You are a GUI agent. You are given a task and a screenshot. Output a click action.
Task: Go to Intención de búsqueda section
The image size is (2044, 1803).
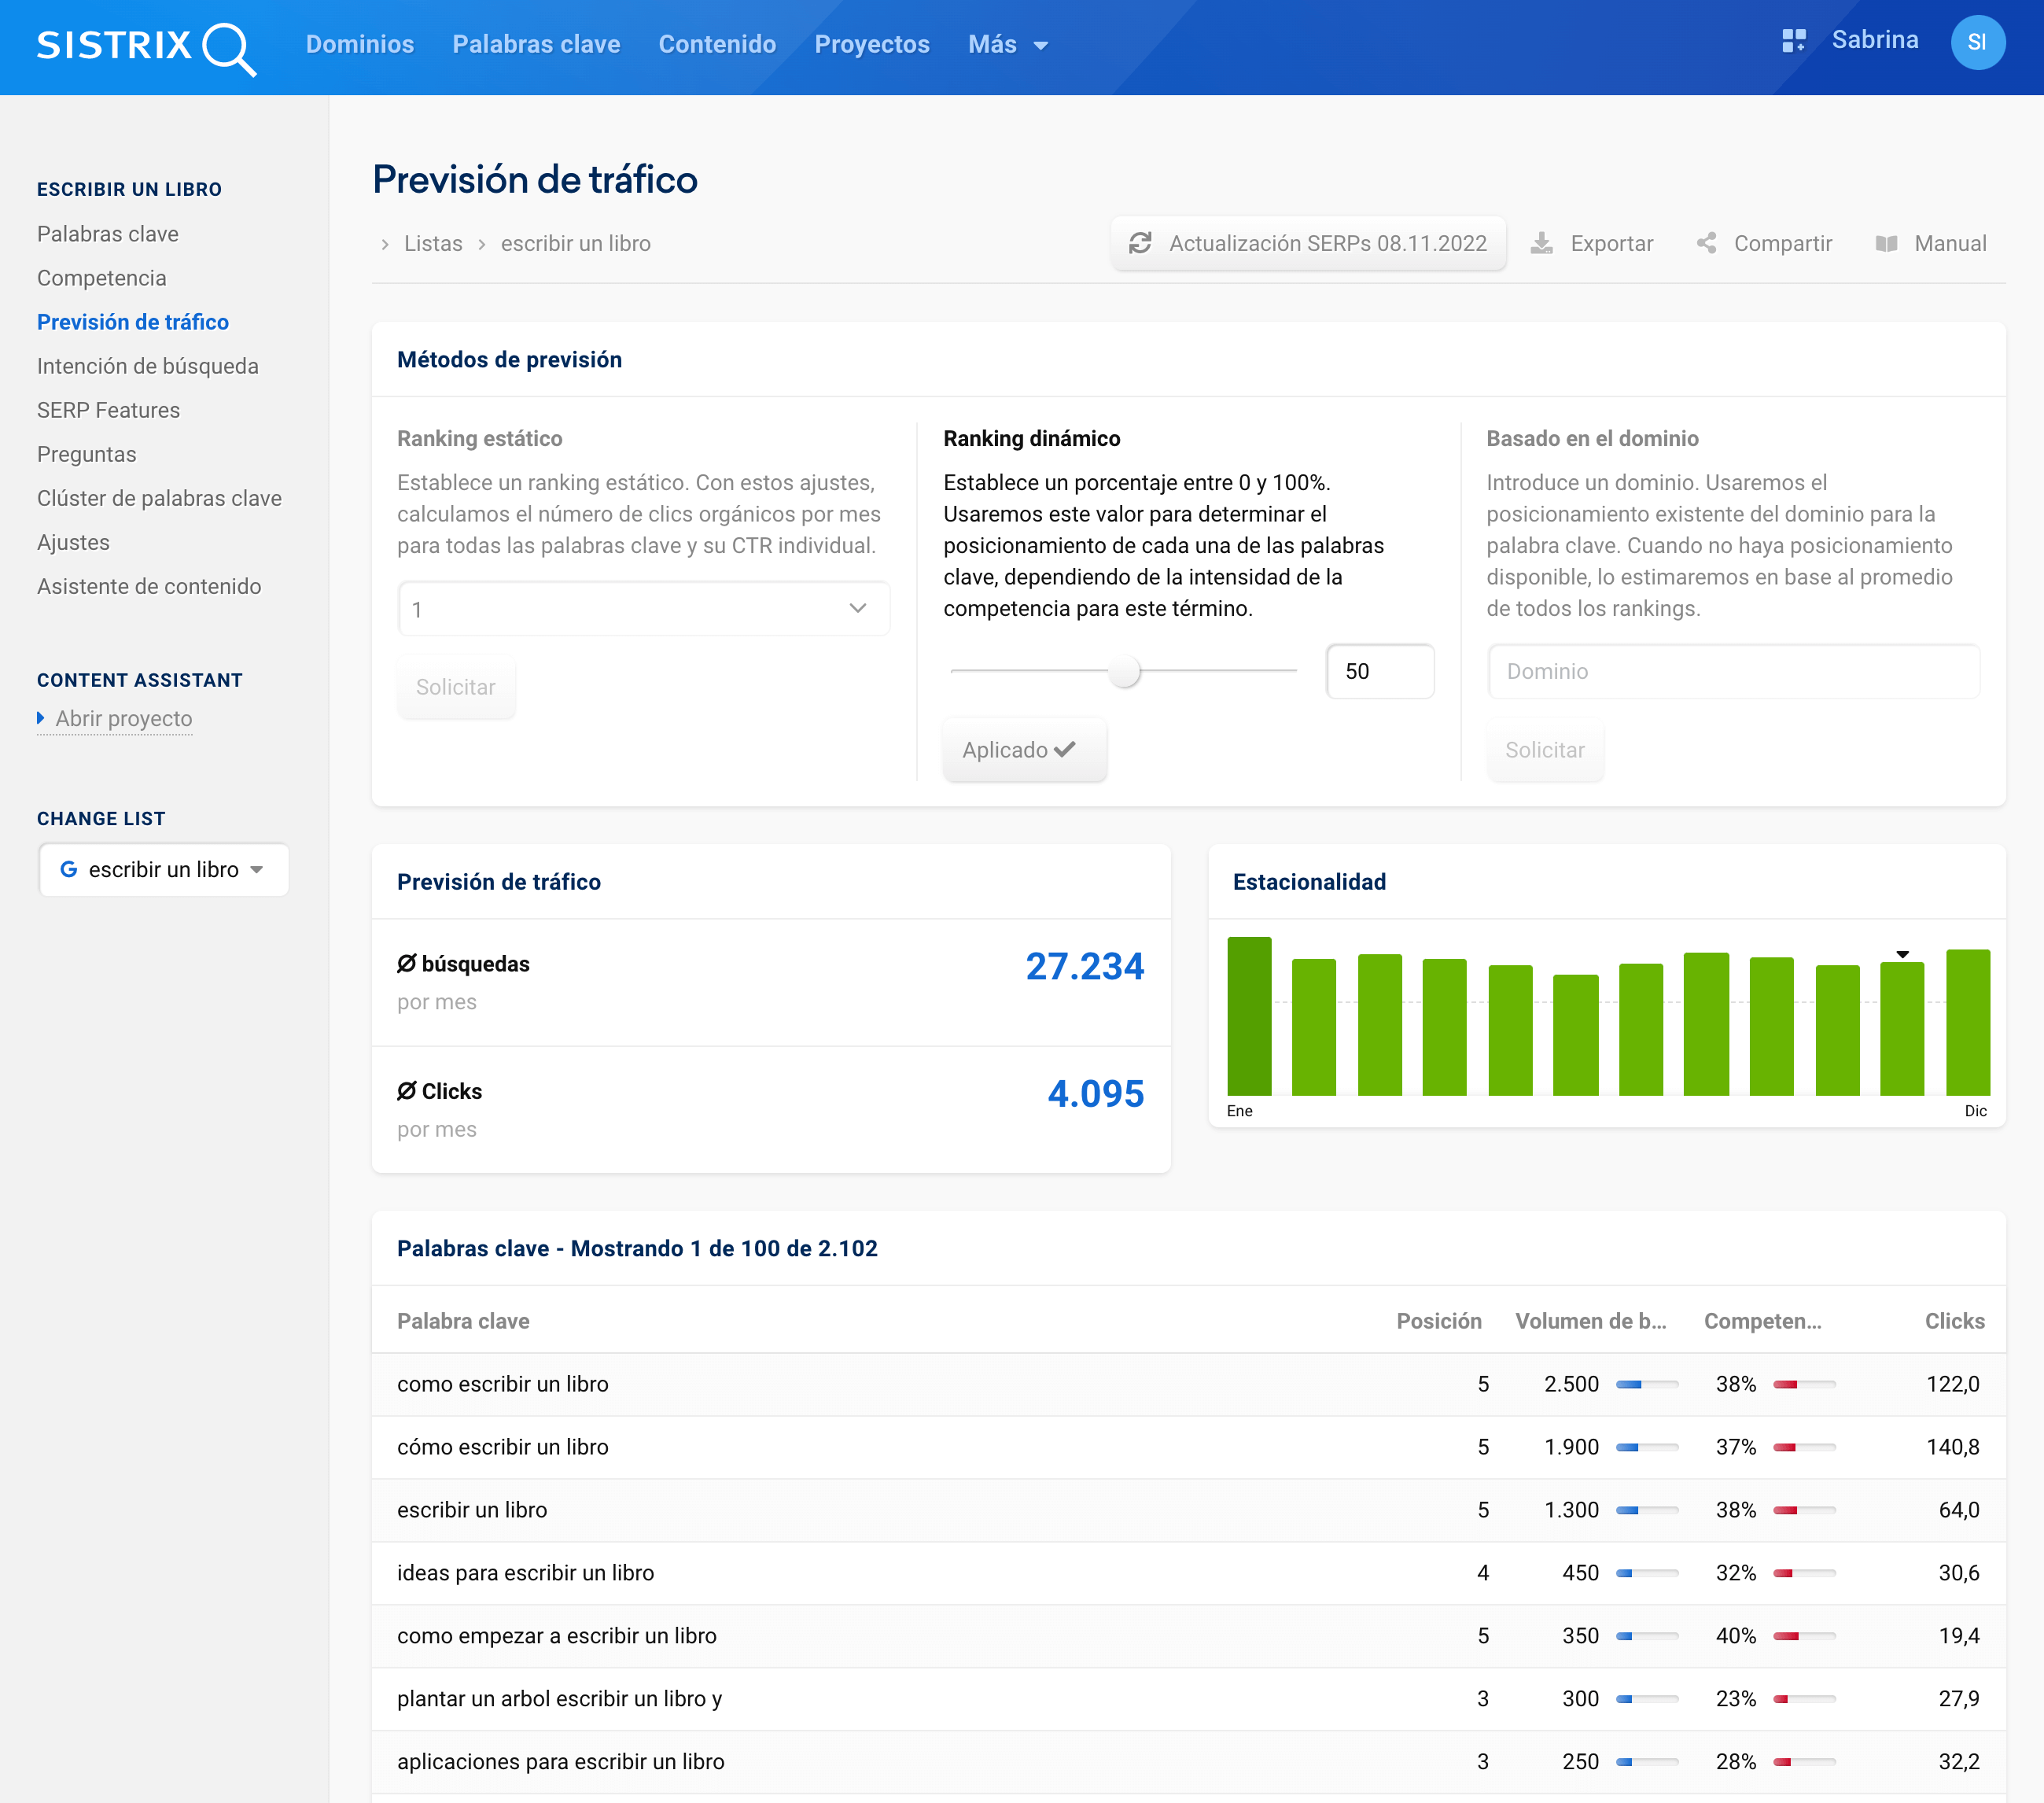[x=147, y=366]
